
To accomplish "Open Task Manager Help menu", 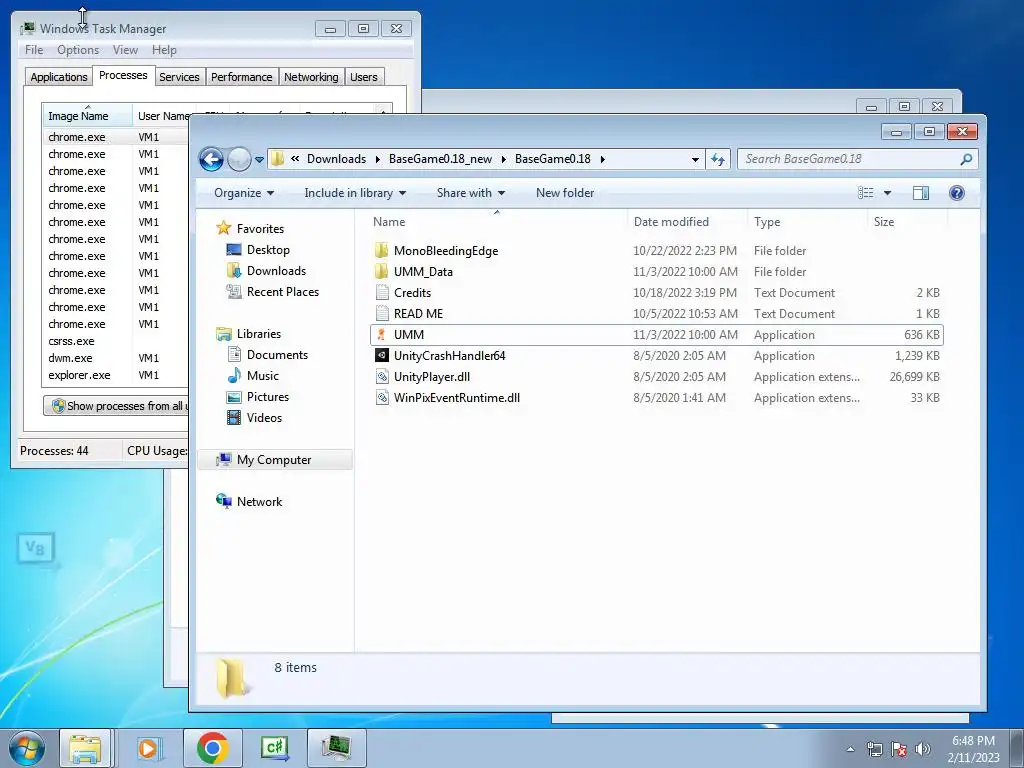I will click(x=164, y=50).
